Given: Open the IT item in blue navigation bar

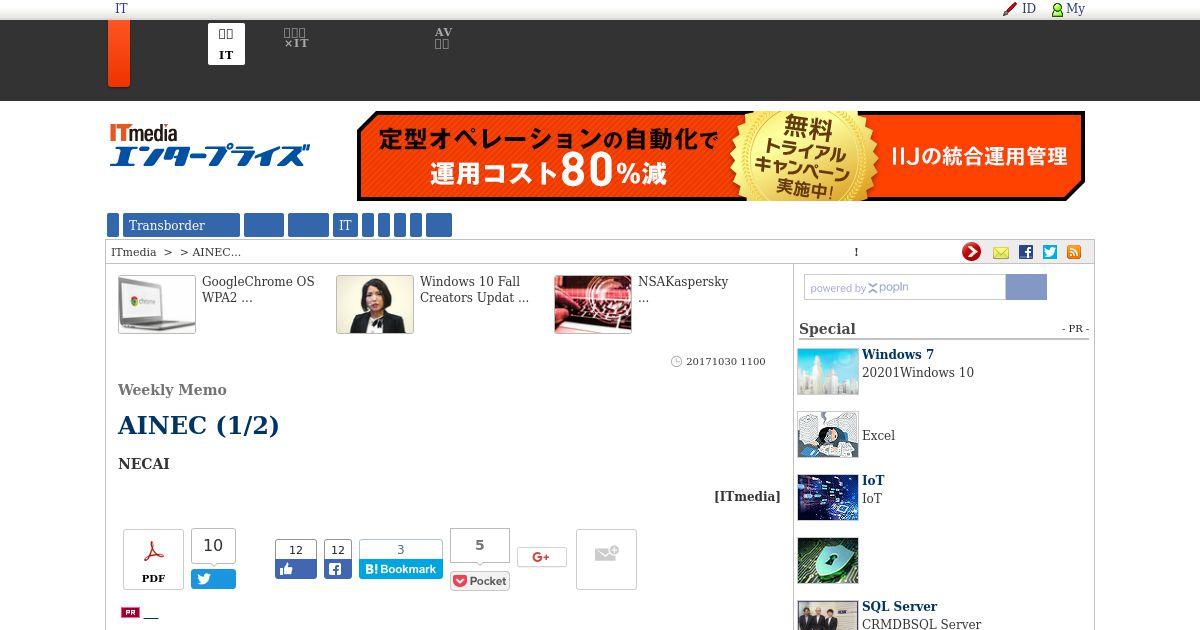Looking at the screenshot, I should pos(345,225).
